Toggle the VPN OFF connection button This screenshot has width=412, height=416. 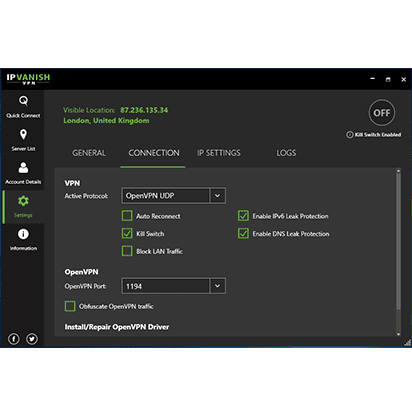[x=382, y=113]
